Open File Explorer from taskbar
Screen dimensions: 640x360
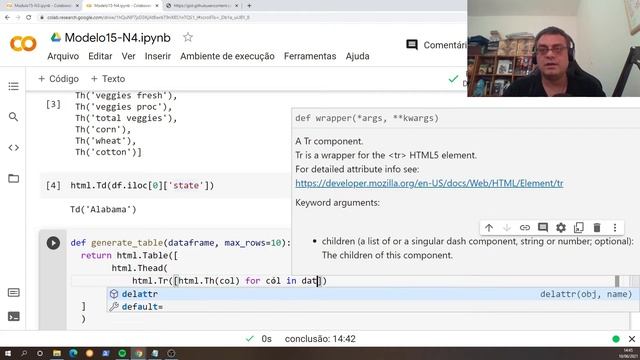tap(57, 353)
